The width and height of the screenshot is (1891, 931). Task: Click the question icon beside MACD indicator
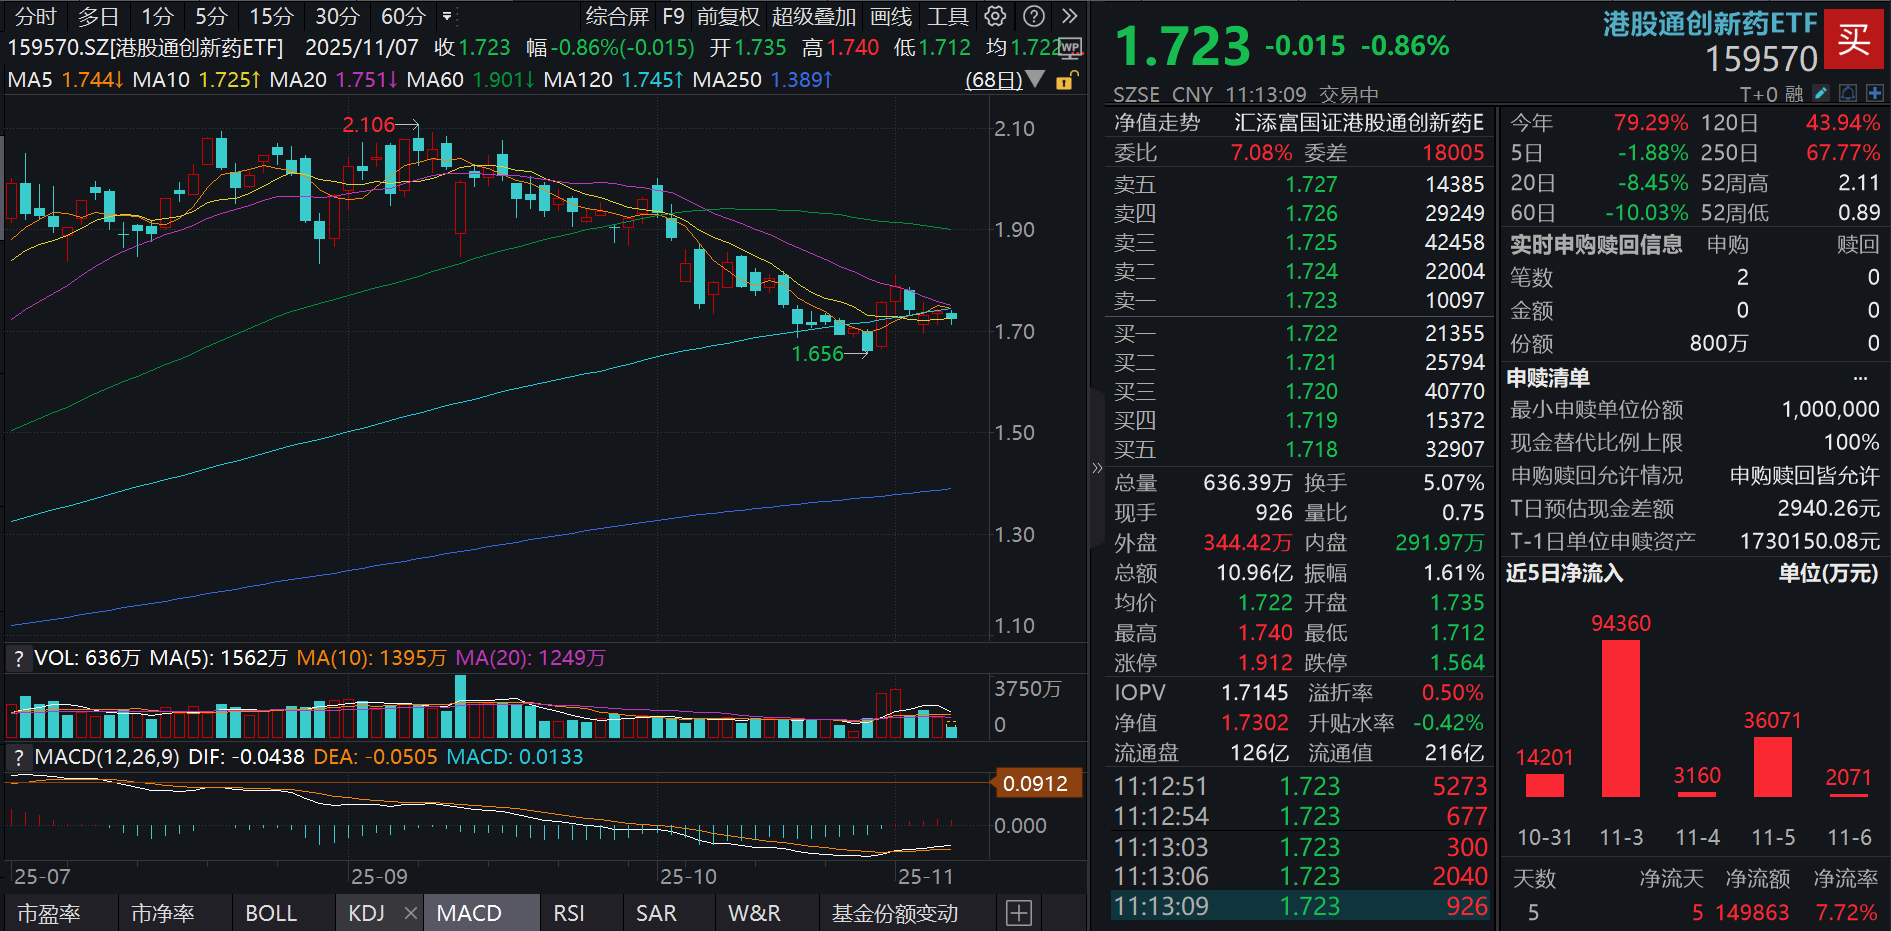pyautogui.click(x=17, y=757)
